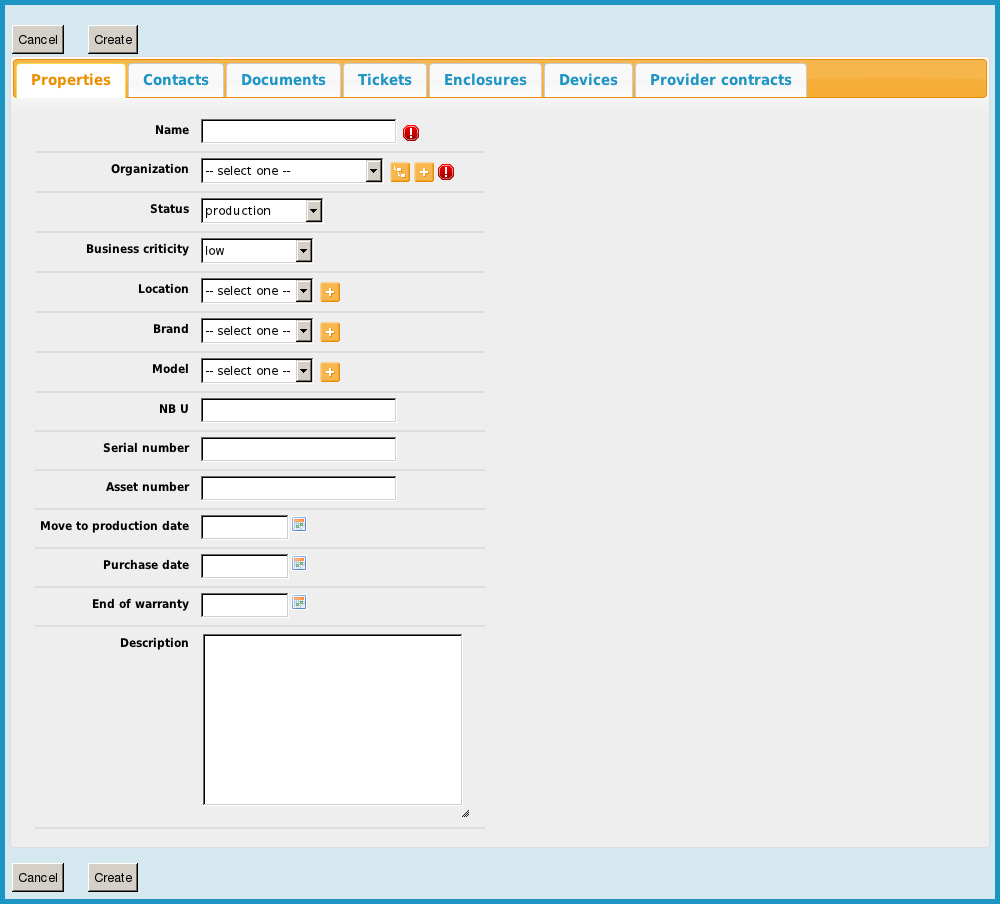Viewport: 1000px width, 904px height.
Task: Switch to the Contacts tab
Action: [176, 80]
